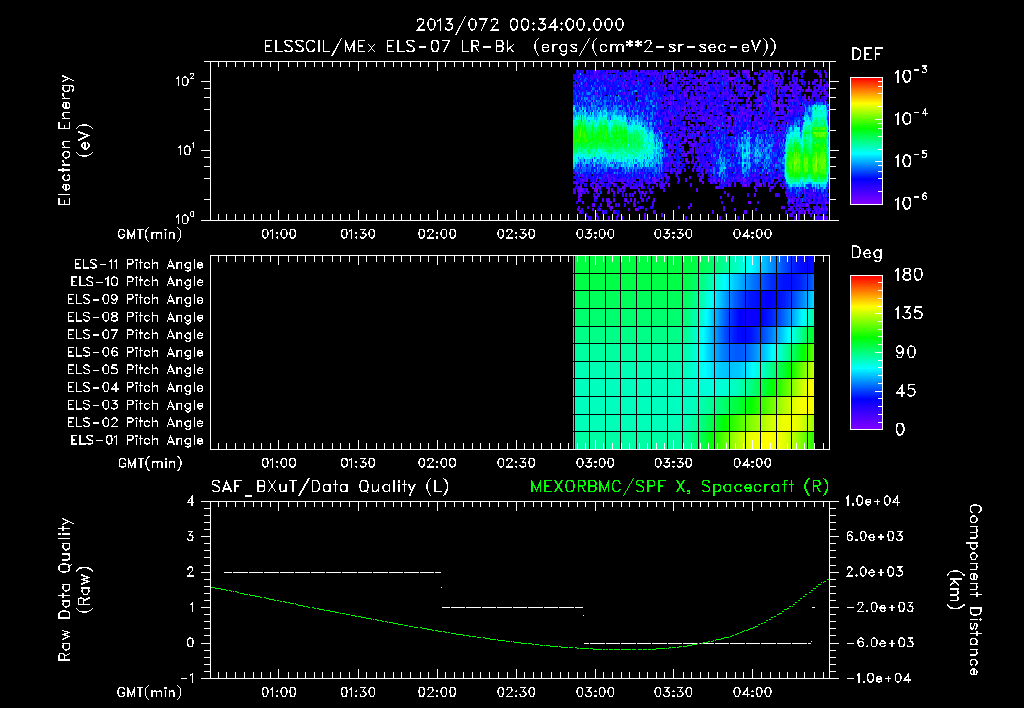Select ELS-02 Pitch Angle row label
Viewport: 1024px width, 708px height.
[x=136, y=423]
